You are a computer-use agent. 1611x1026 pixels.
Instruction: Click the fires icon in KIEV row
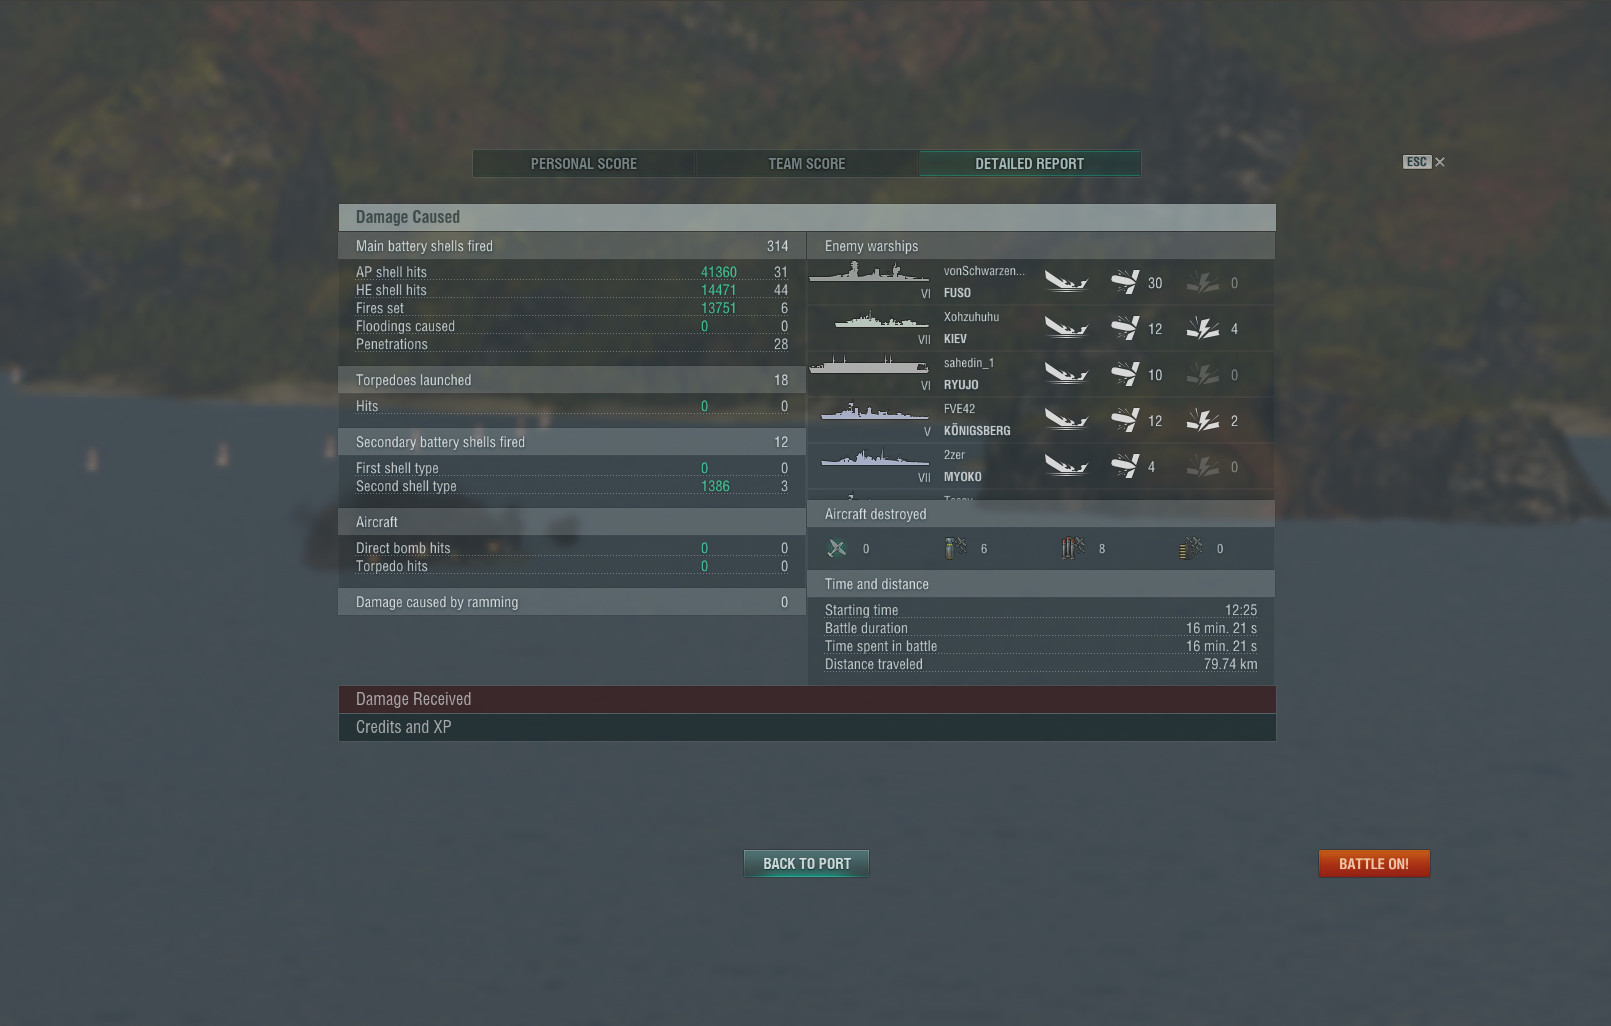coord(1203,328)
